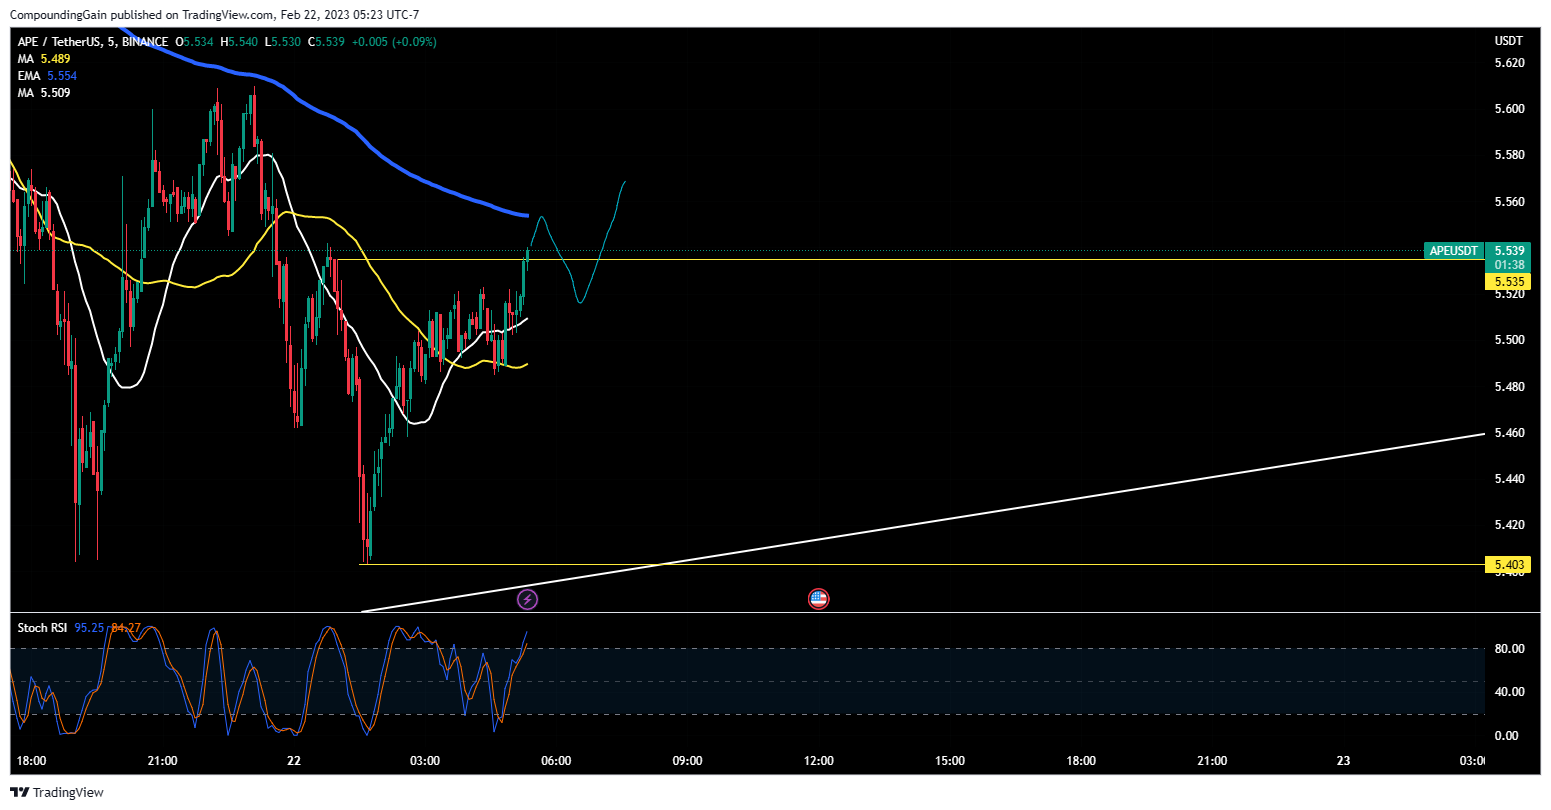Click the 09:00 time axis label
Screen dimensions: 1551x810
[687, 761]
